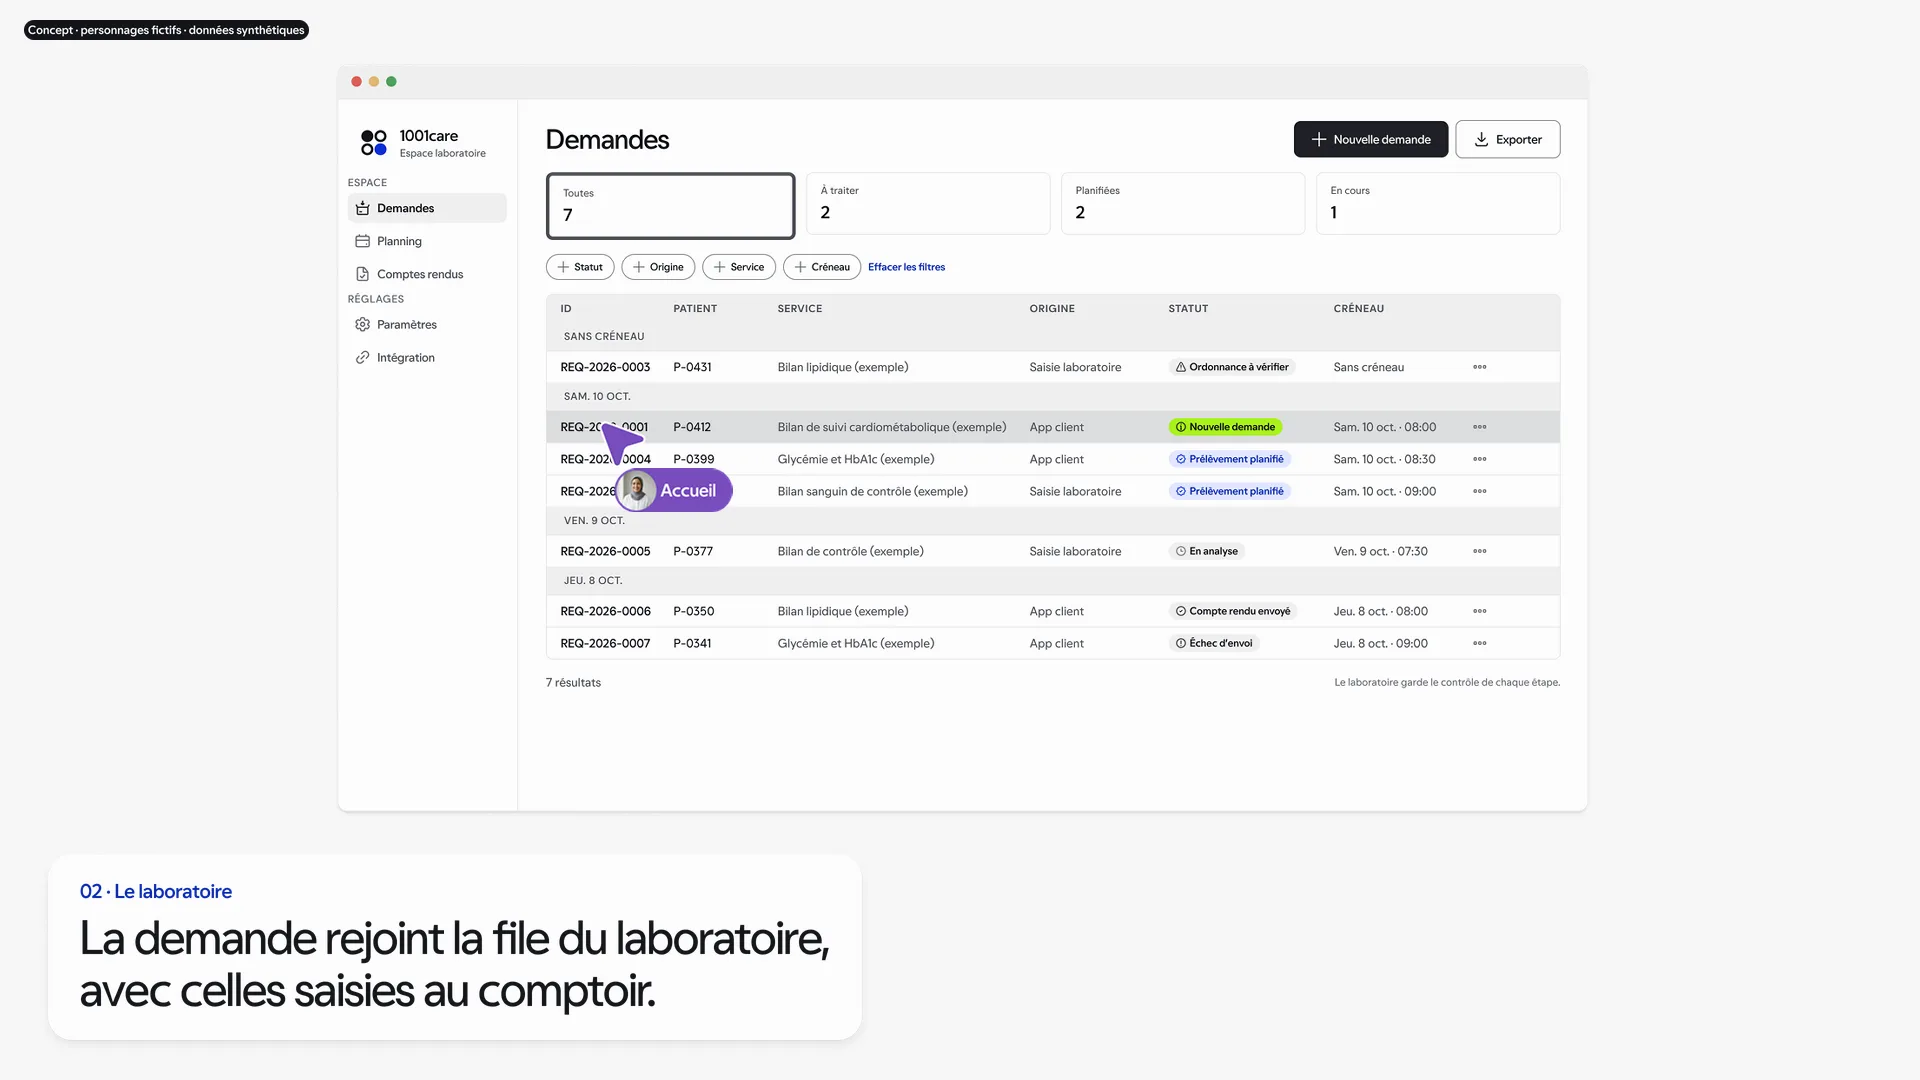Click the SERVICE column header
This screenshot has height=1080, width=1920.
pyautogui.click(x=800, y=309)
